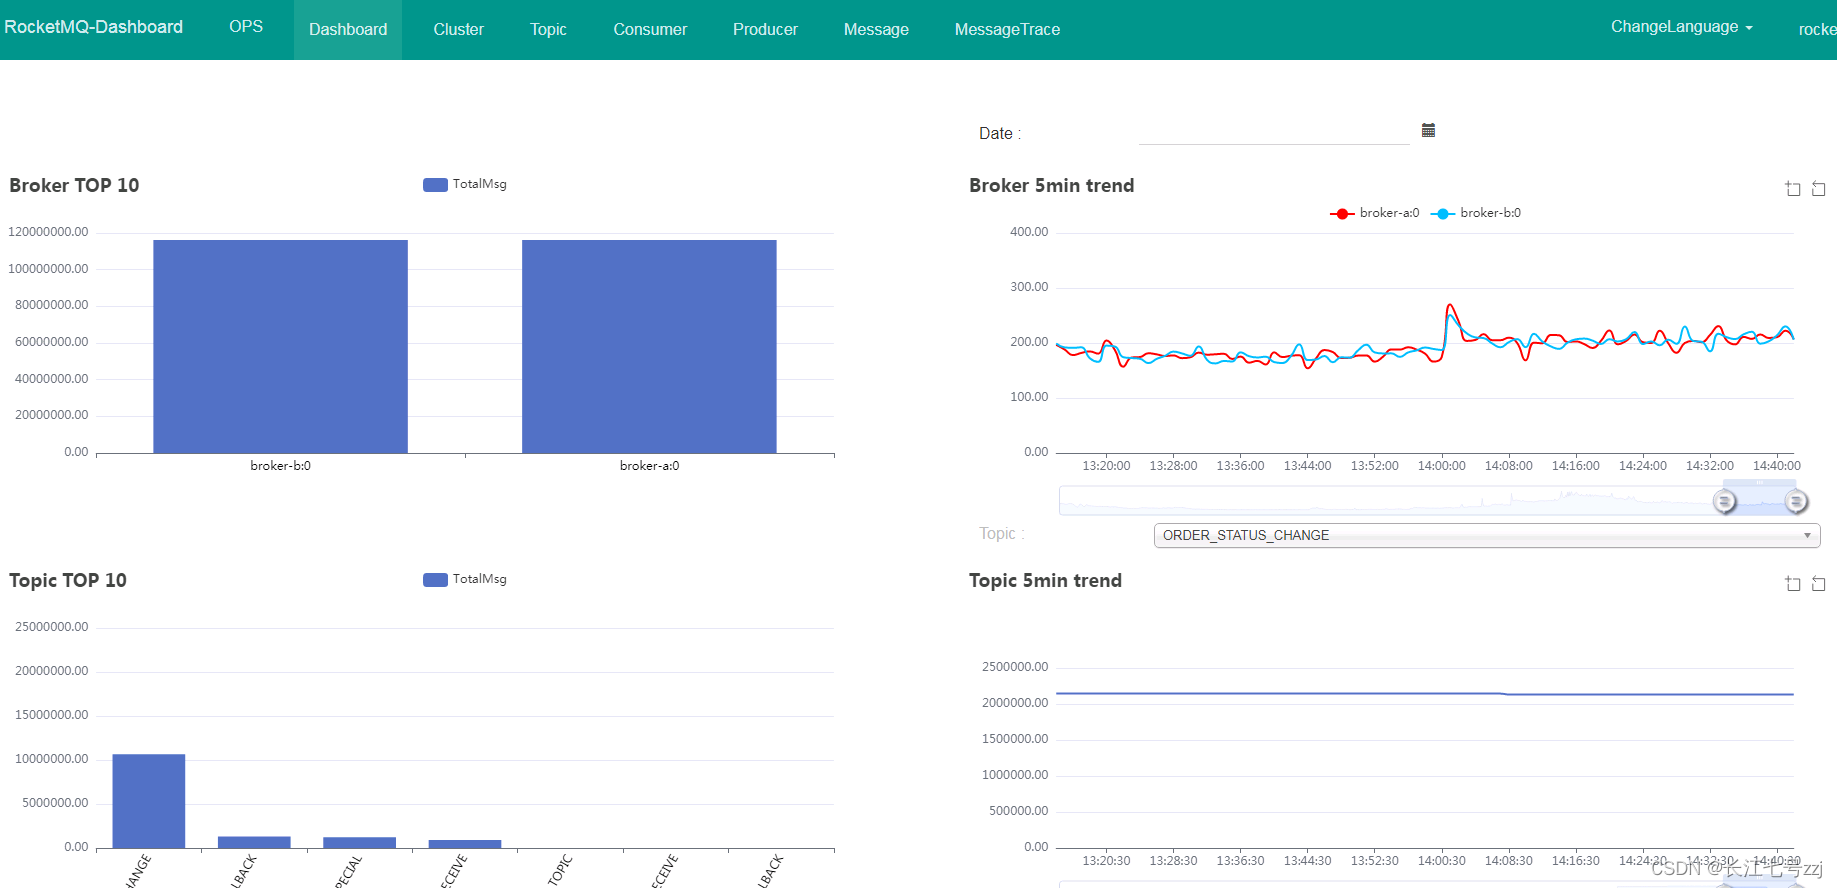
Task: Click the right zoom slider handle of broker trend
Action: [1797, 502]
